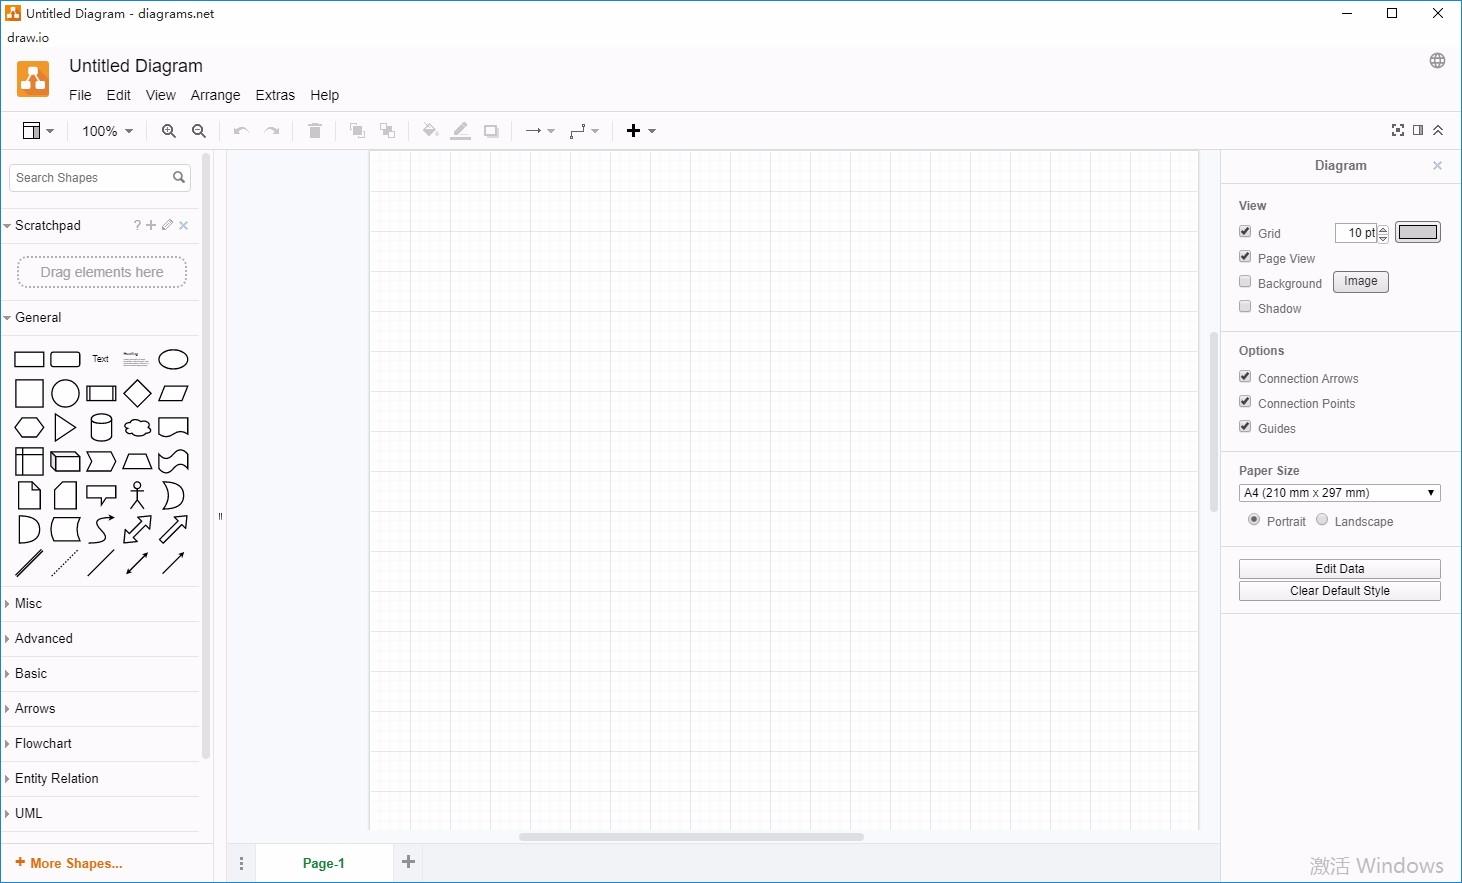Click the Zoom In magnifier icon

[x=169, y=131]
